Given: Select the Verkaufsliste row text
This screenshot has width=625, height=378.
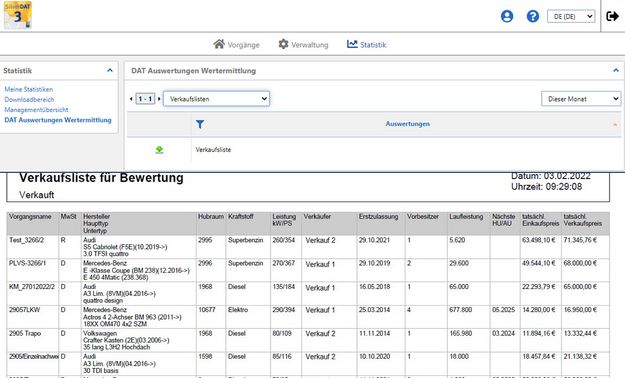Looking at the screenshot, I should tap(213, 150).
